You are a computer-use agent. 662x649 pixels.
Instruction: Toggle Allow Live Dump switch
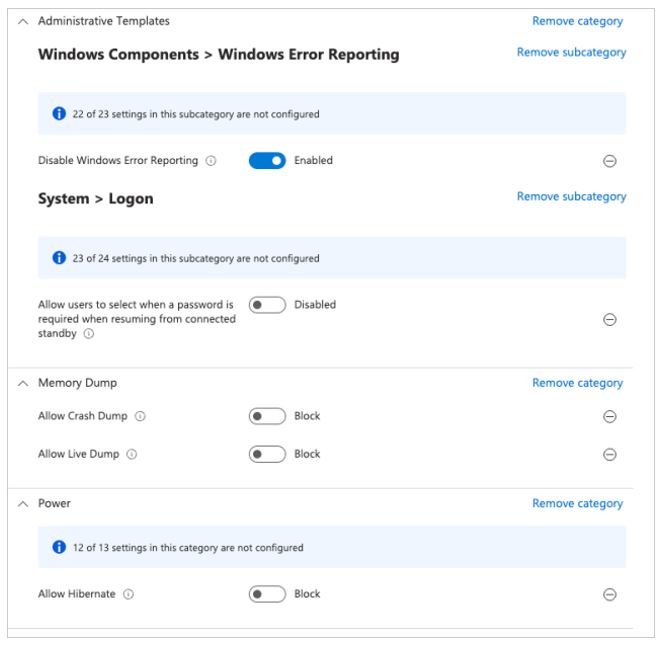tap(267, 454)
